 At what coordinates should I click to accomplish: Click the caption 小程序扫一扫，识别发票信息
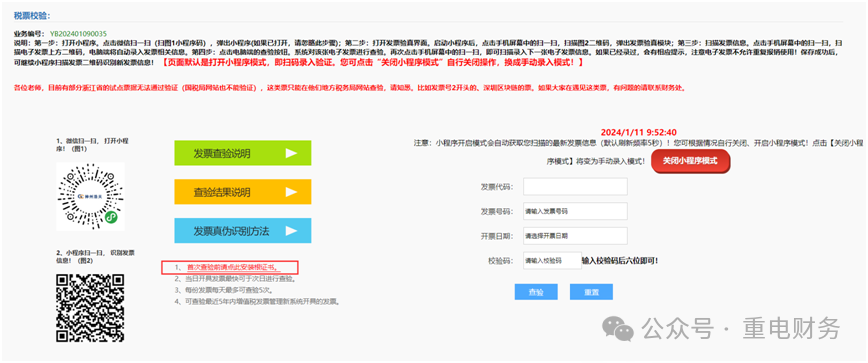click(95, 256)
